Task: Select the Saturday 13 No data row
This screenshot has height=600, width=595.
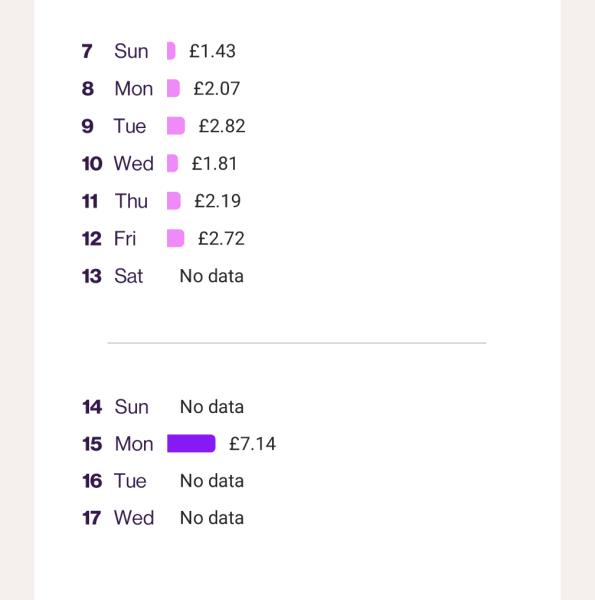Action: 163,276
